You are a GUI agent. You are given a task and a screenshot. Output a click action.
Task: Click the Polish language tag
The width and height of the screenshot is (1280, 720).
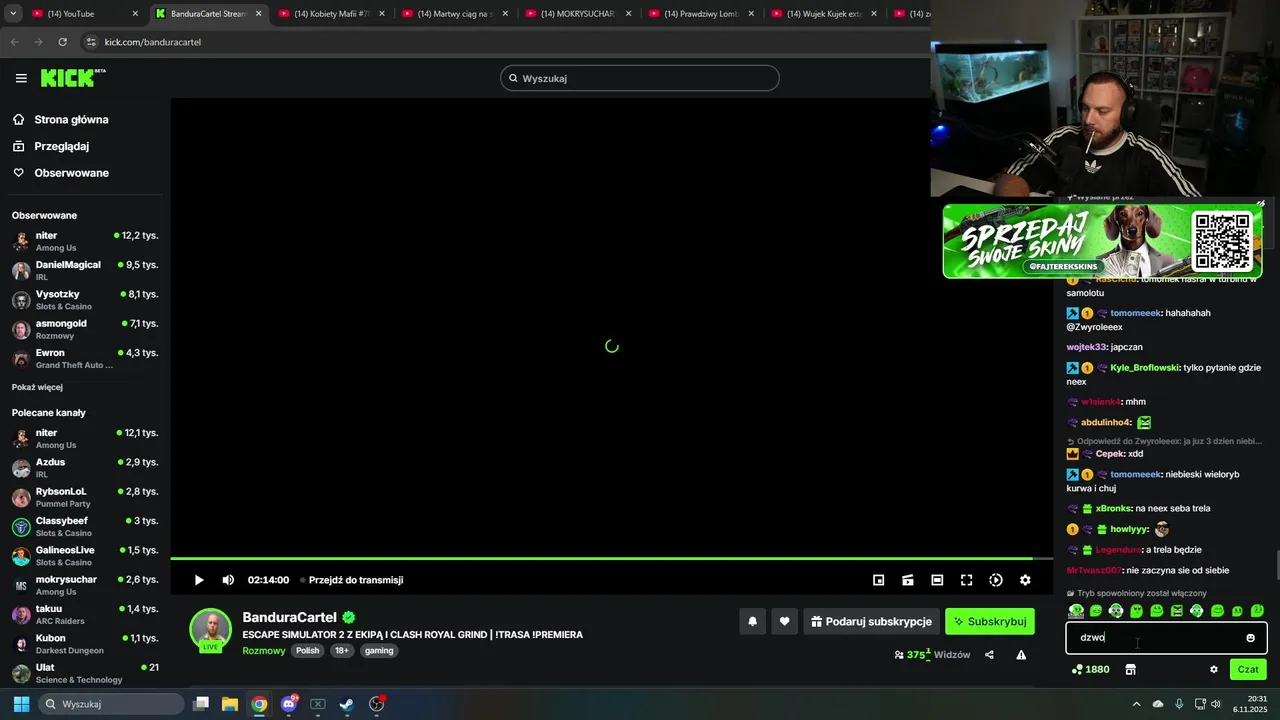[x=308, y=651]
